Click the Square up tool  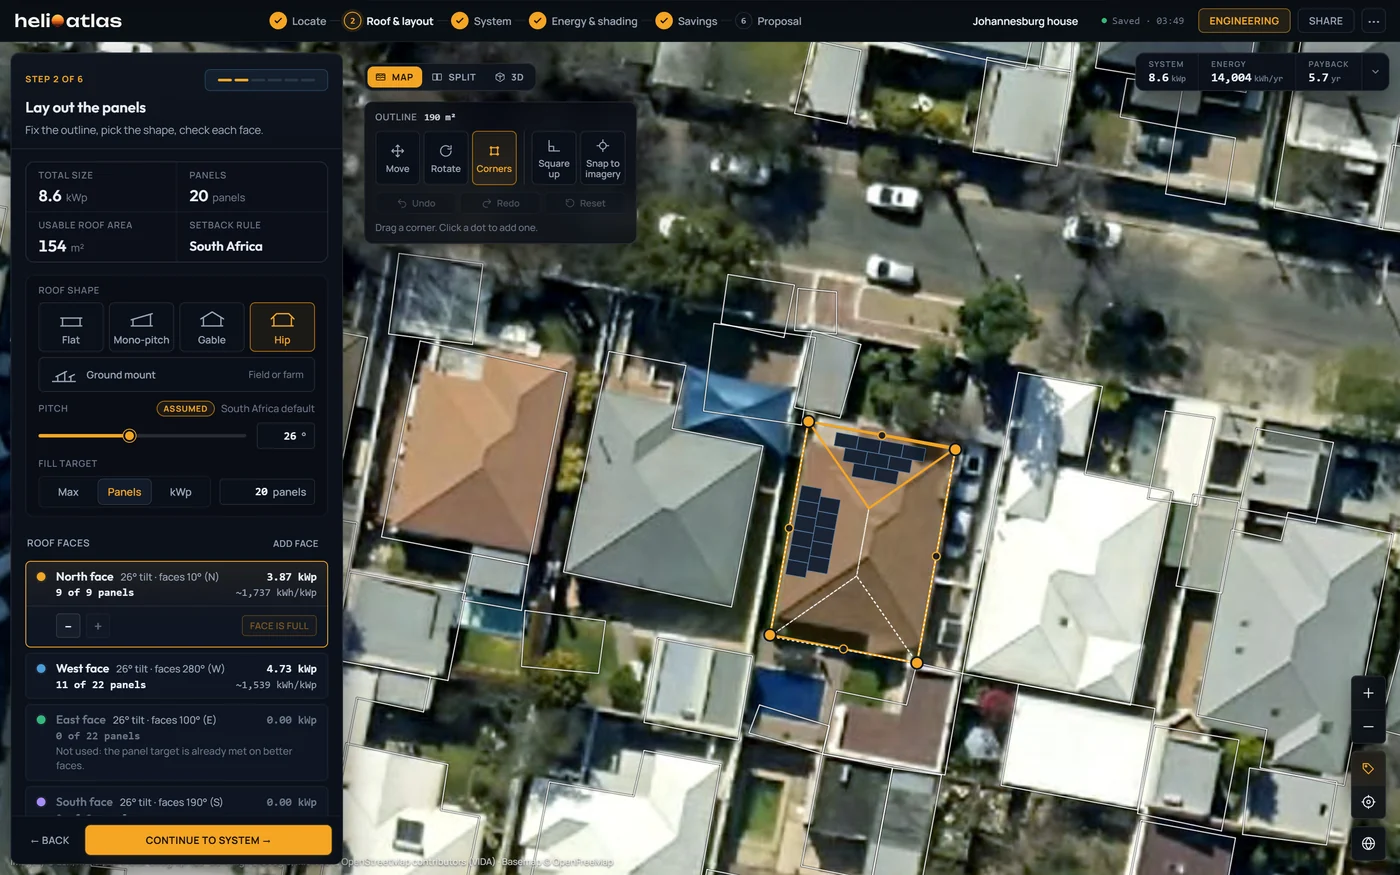[x=554, y=158]
